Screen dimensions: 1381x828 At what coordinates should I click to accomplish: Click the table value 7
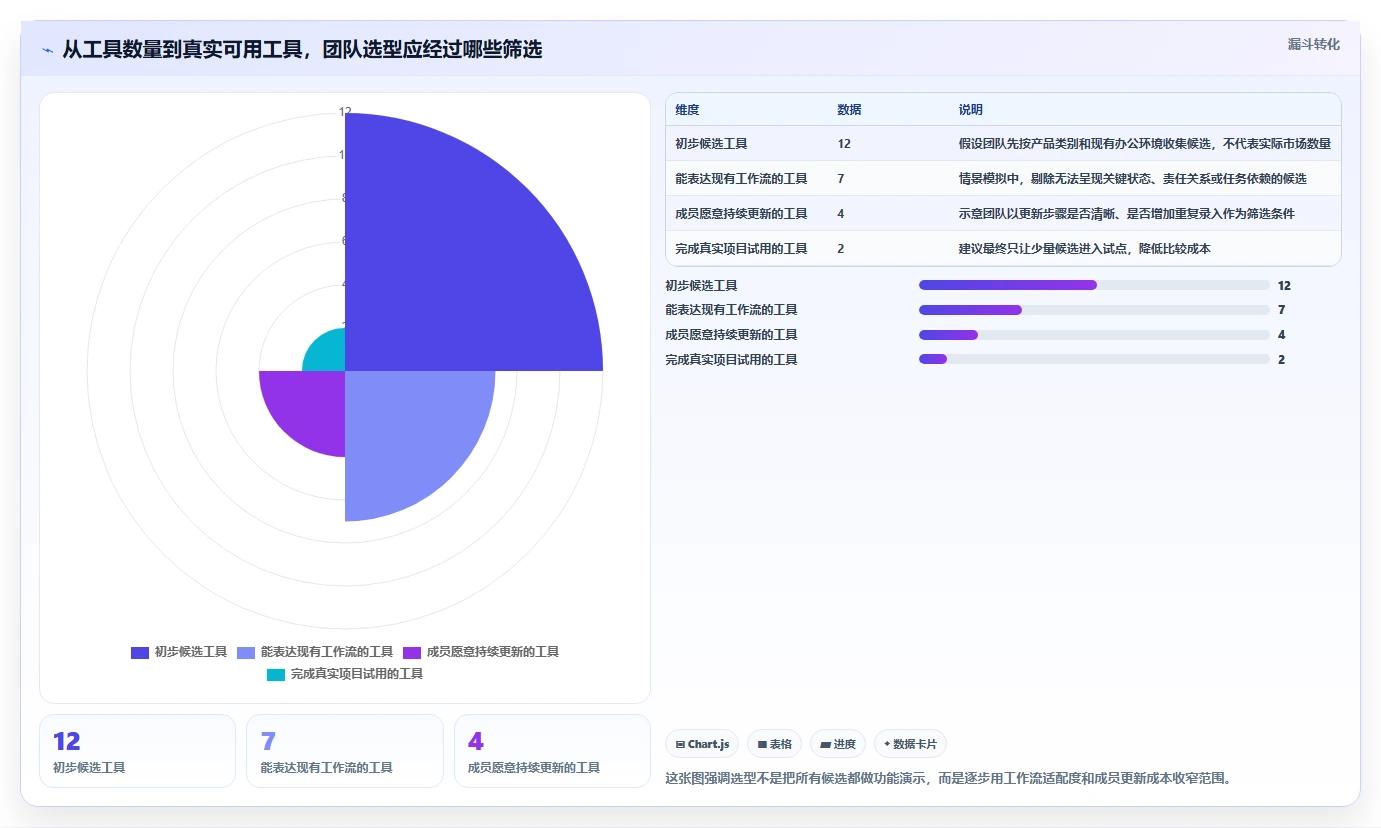pyautogui.click(x=841, y=179)
